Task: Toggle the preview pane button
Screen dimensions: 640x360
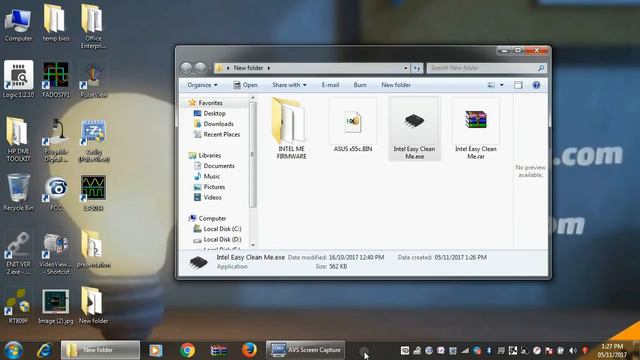Action: pos(518,85)
